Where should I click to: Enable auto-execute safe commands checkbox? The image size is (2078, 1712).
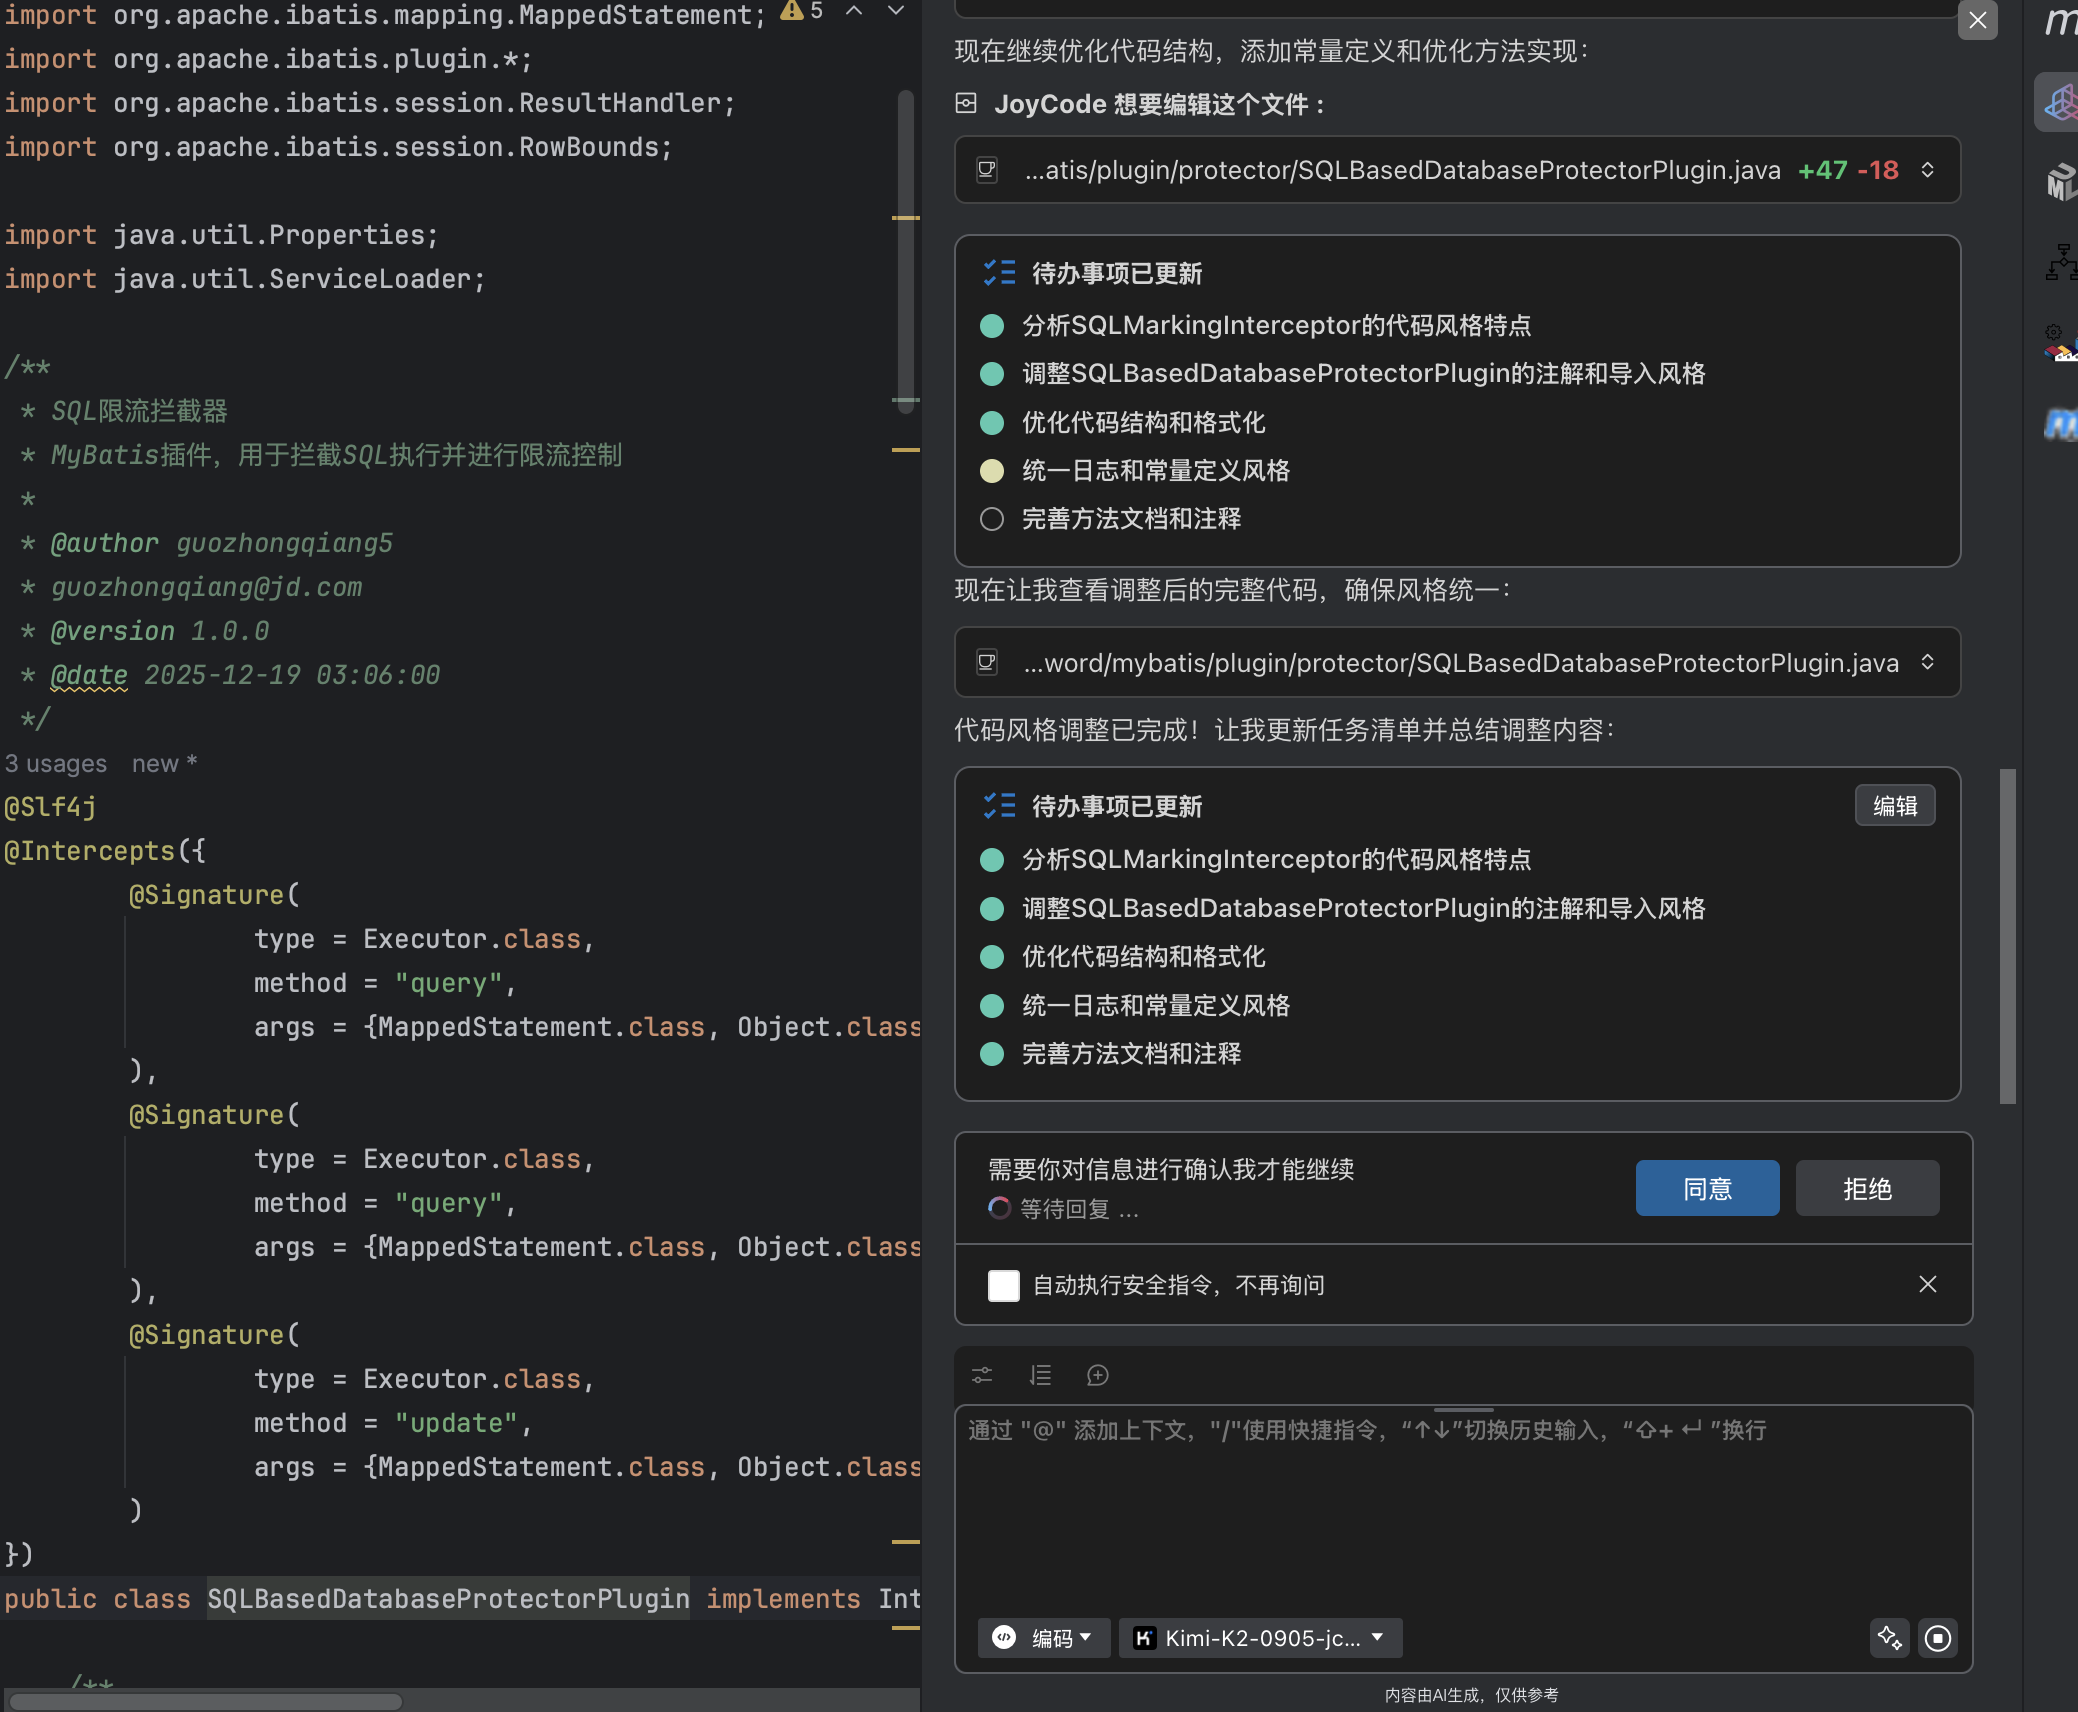coord(1003,1285)
